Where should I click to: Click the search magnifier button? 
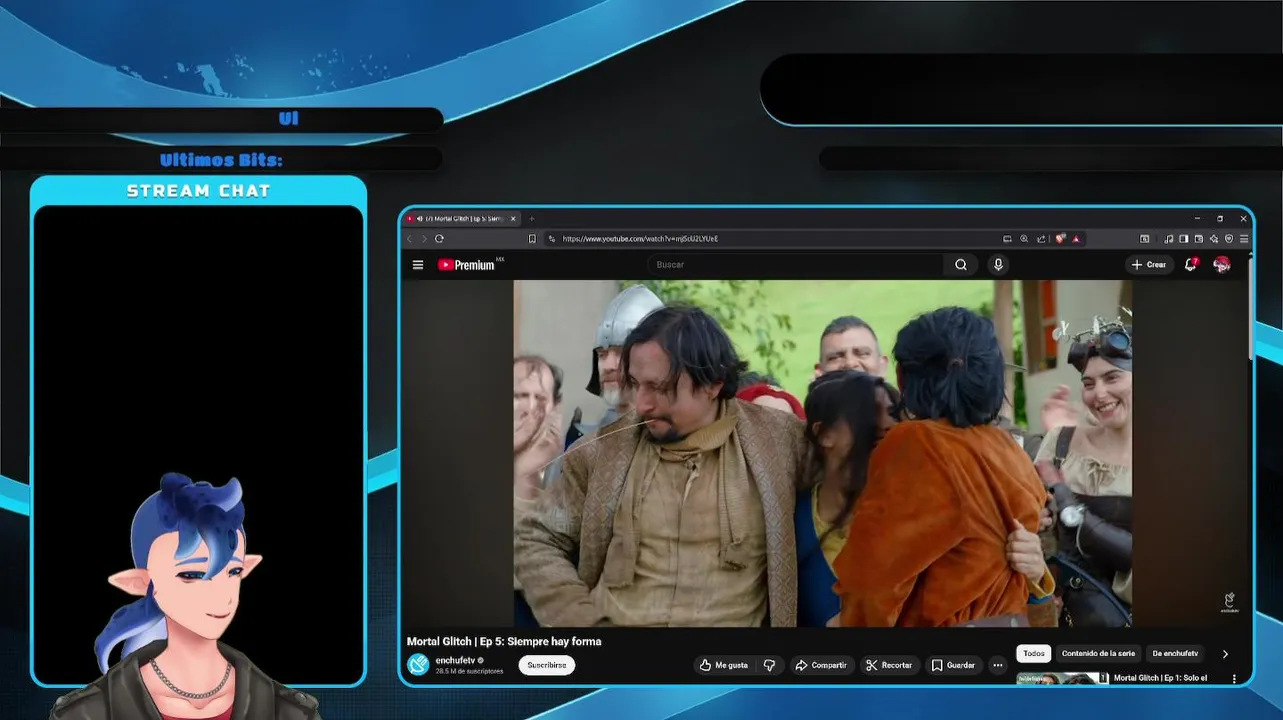pos(961,265)
